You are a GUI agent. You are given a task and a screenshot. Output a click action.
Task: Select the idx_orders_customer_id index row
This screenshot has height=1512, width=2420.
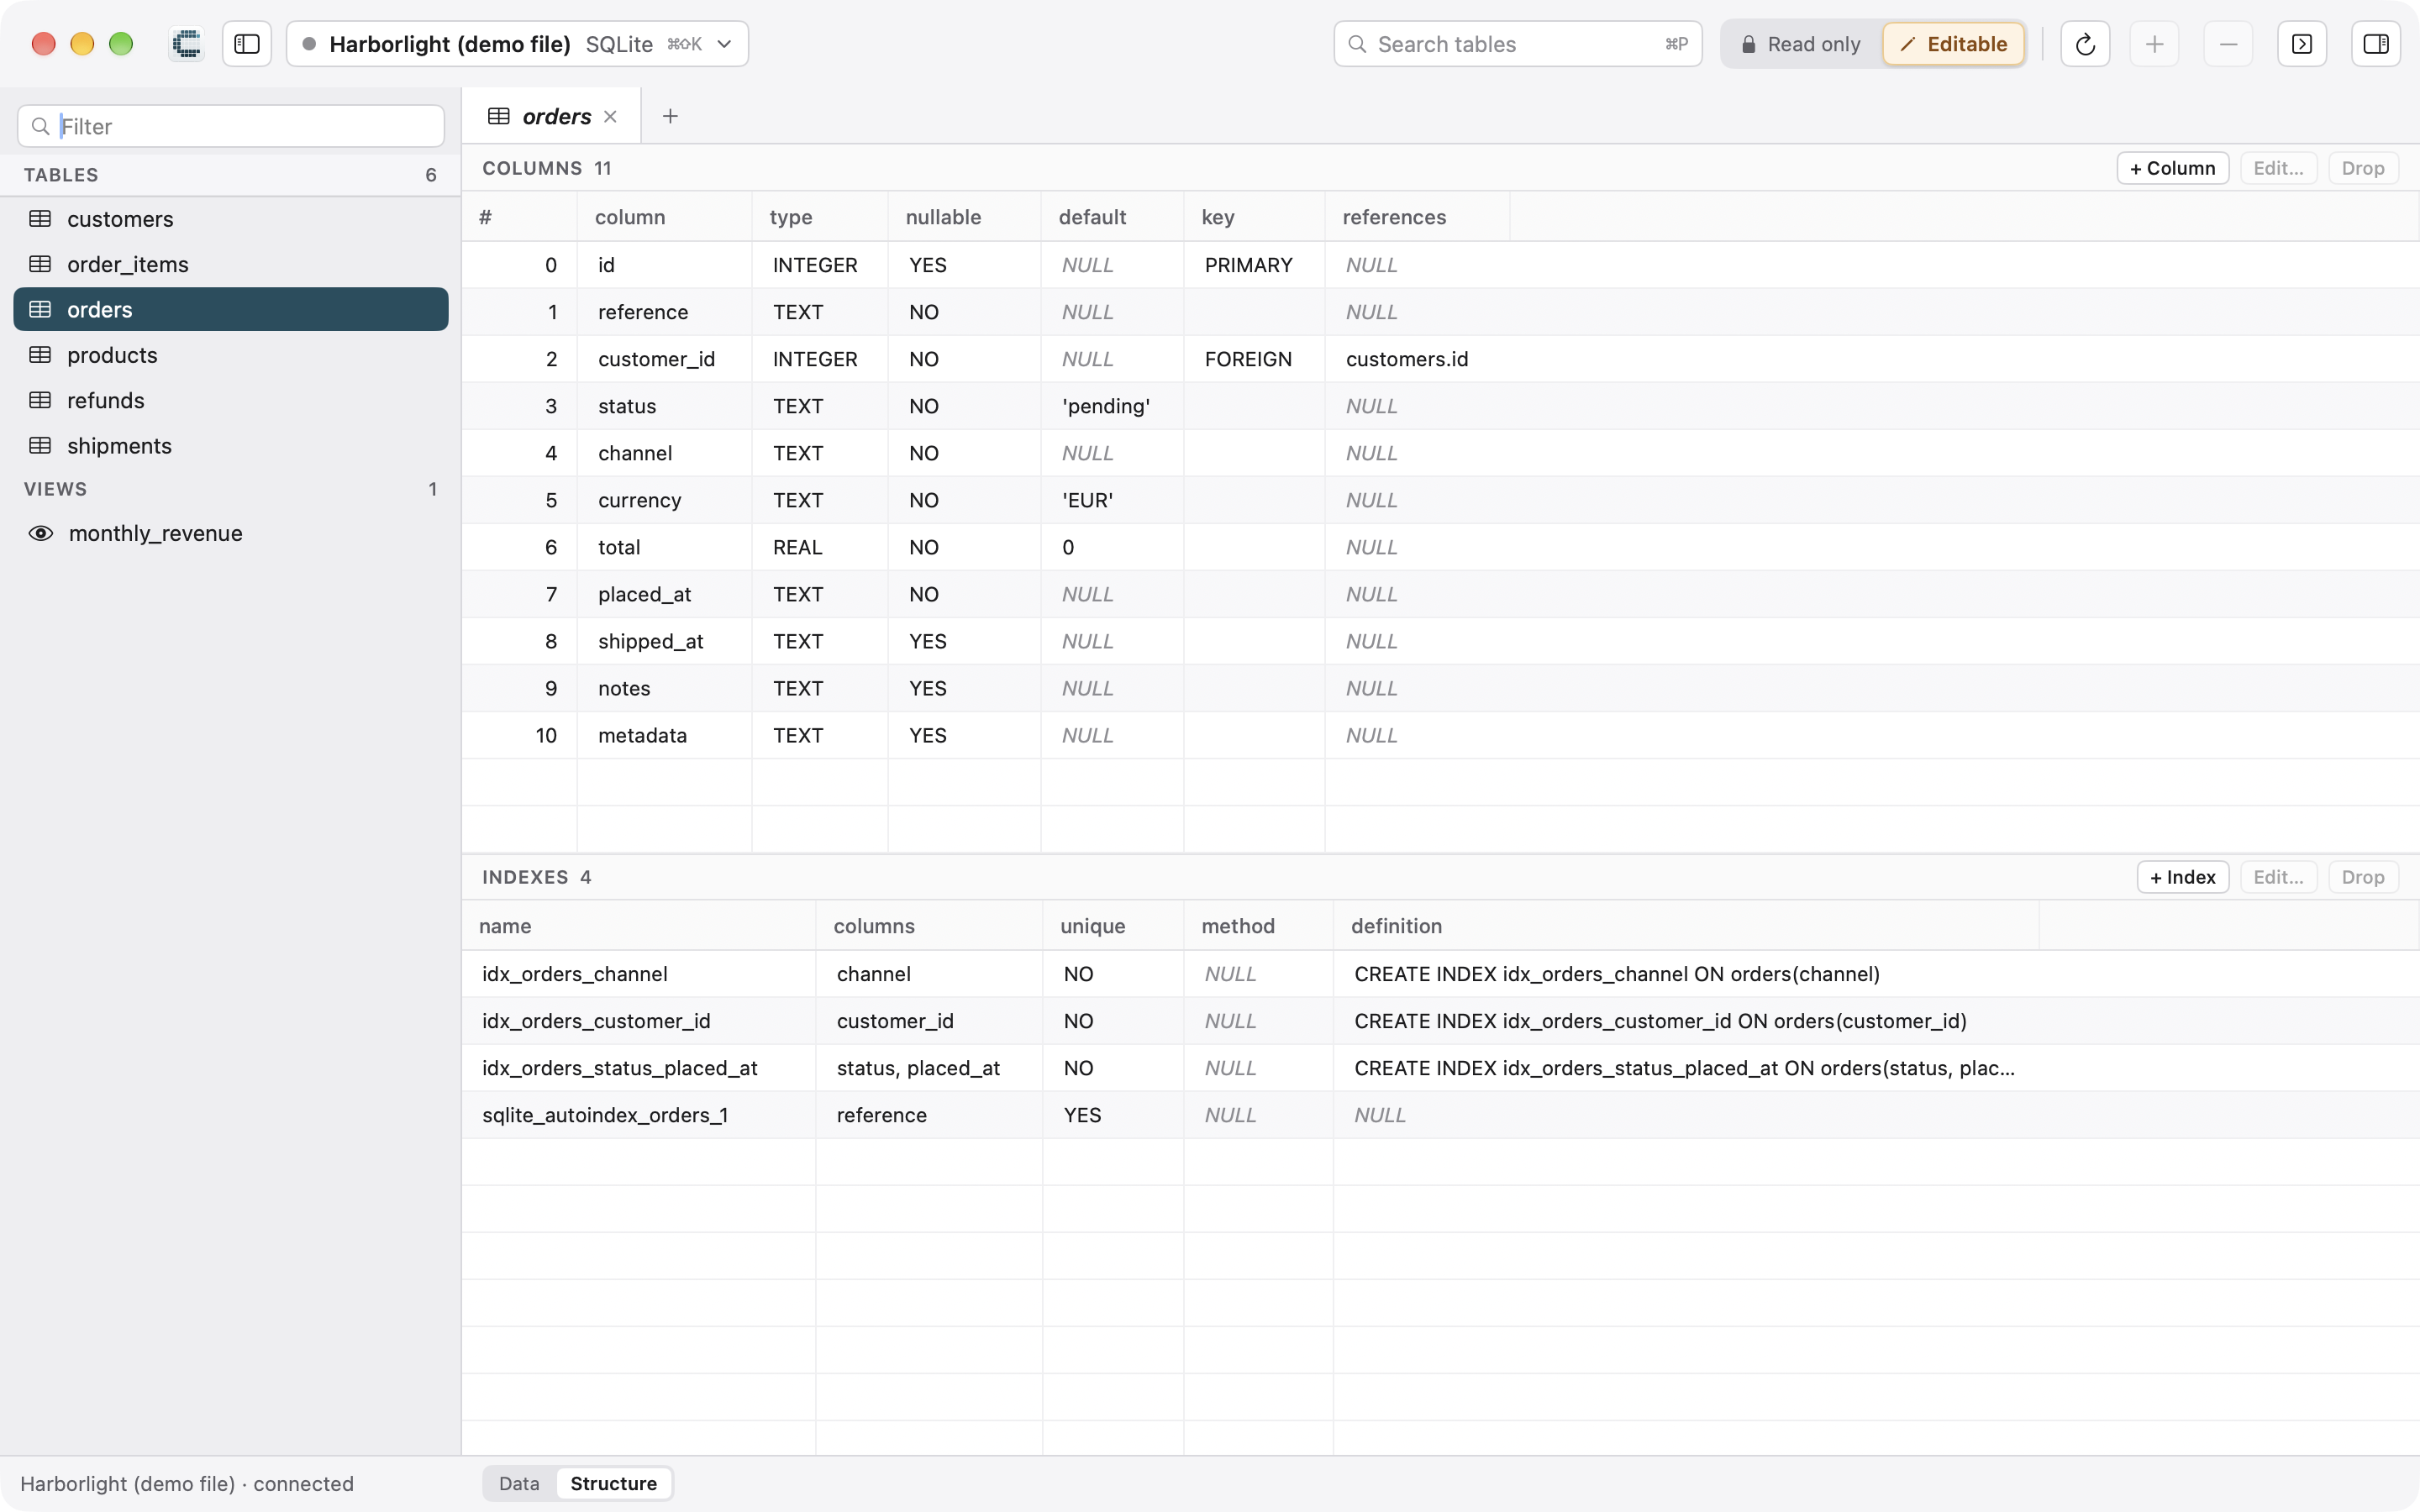pyautogui.click(x=1440, y=1021)
